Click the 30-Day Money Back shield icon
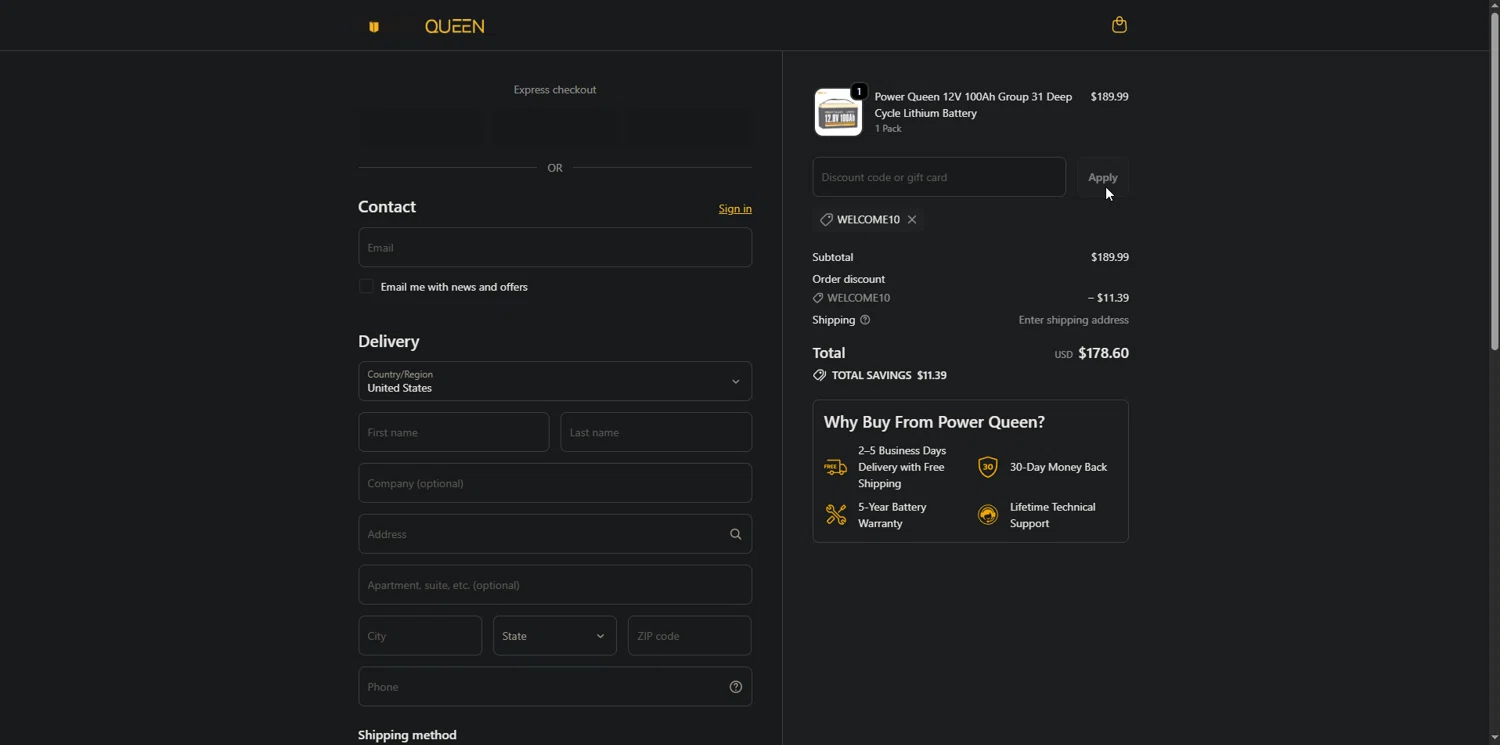 [987, 467]
